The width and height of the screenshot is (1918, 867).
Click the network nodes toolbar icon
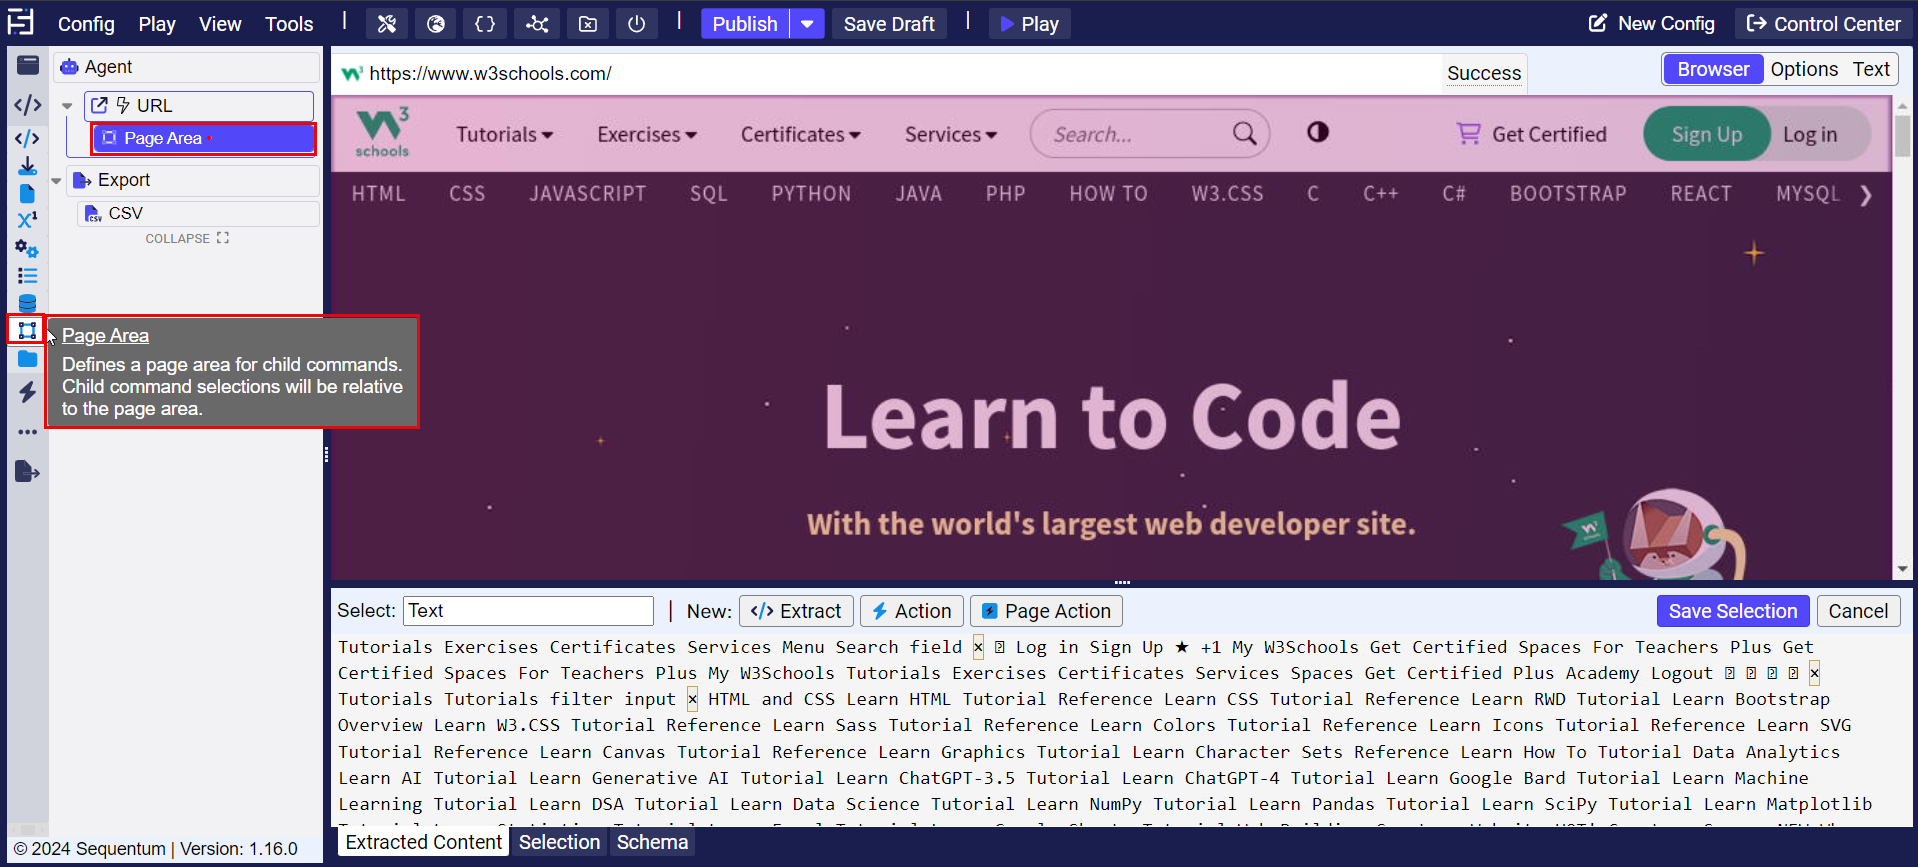click(537, 24)
